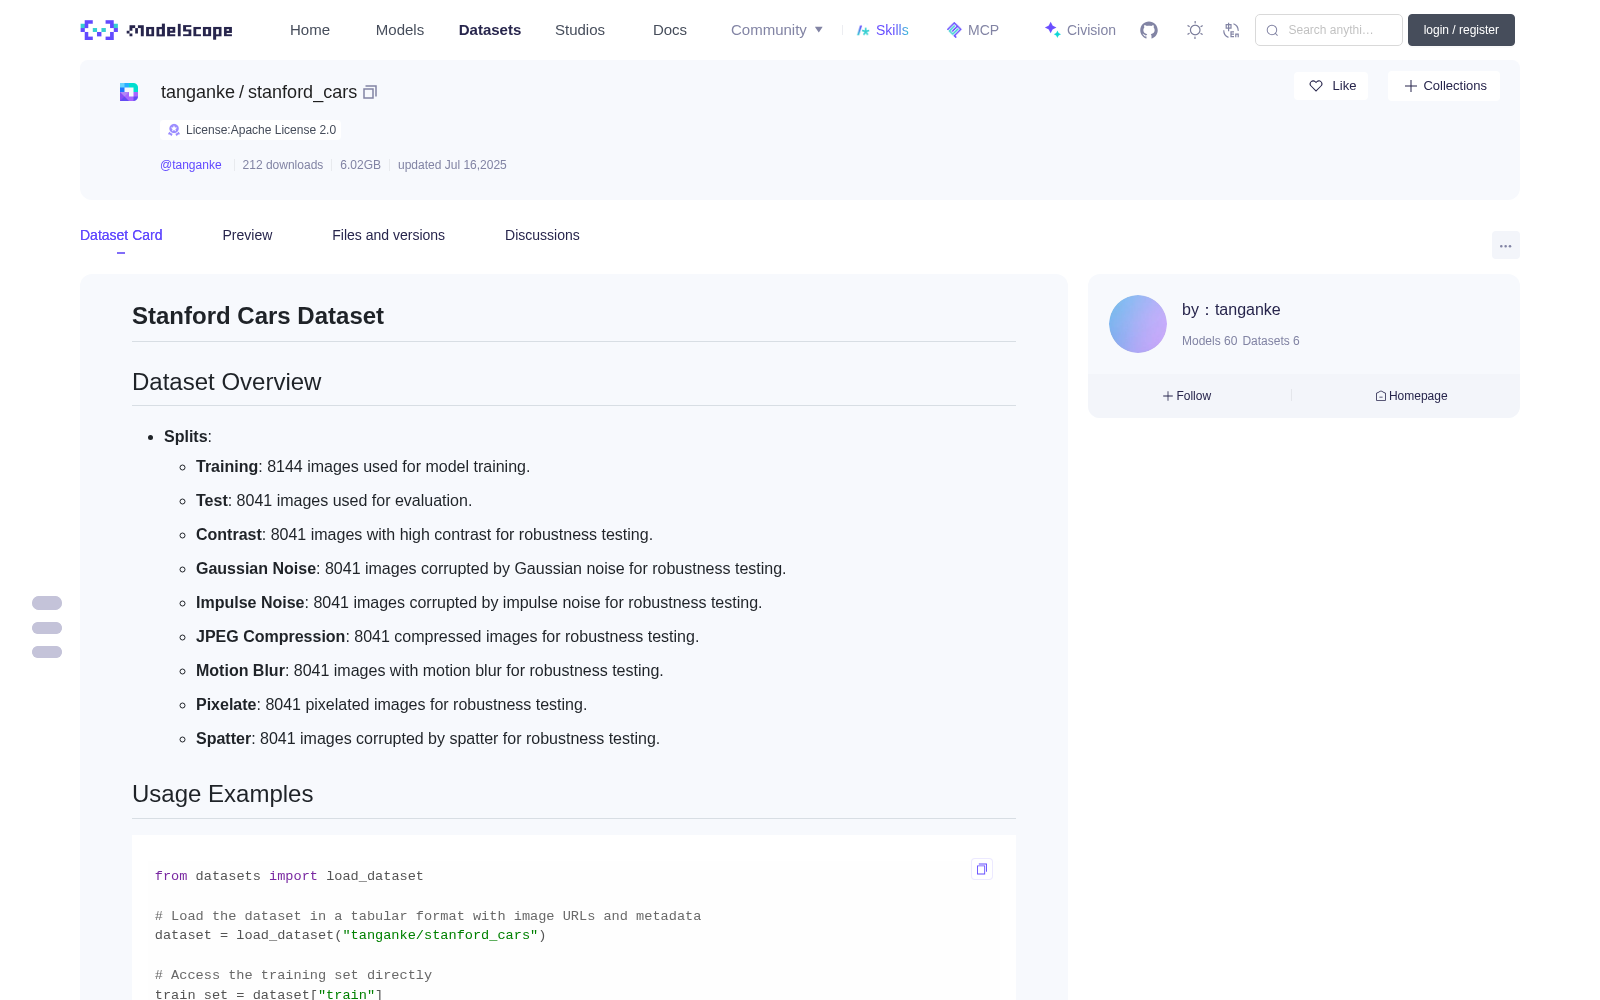Click License:Apache License 2.0 badge text

point(261,130)
